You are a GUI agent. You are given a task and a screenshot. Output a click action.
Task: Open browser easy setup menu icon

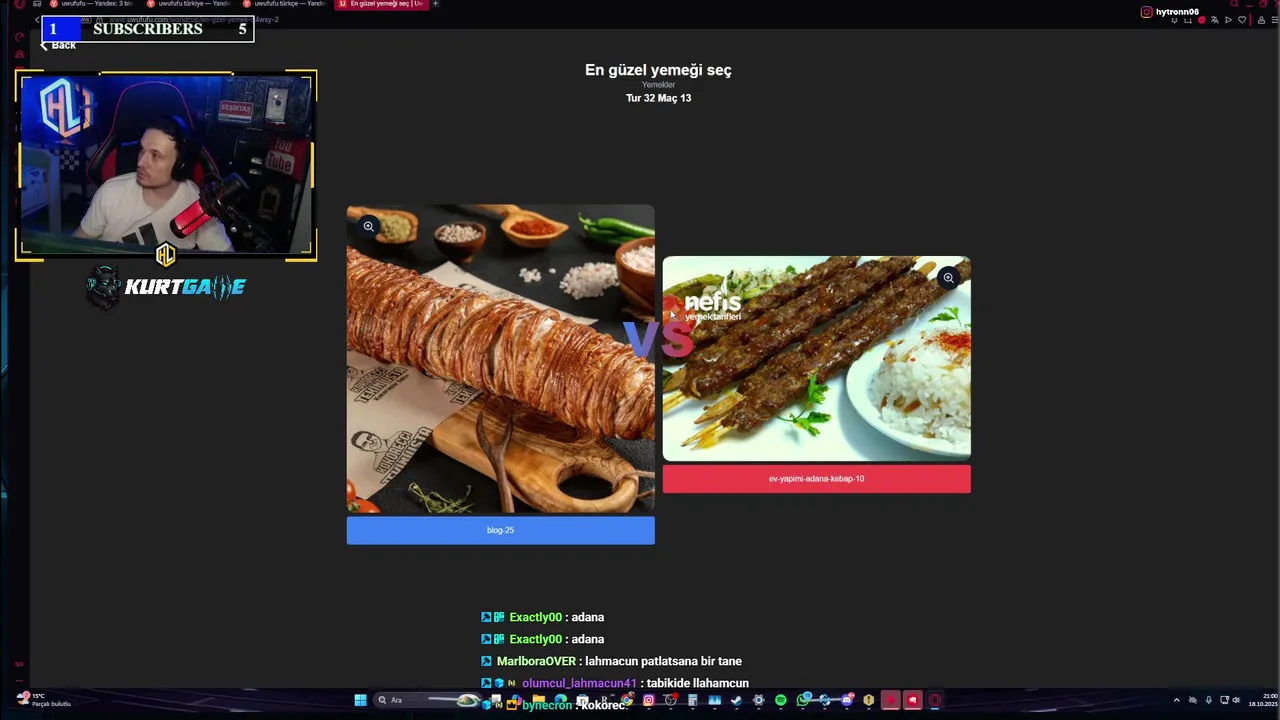[x=1275, y=20]
